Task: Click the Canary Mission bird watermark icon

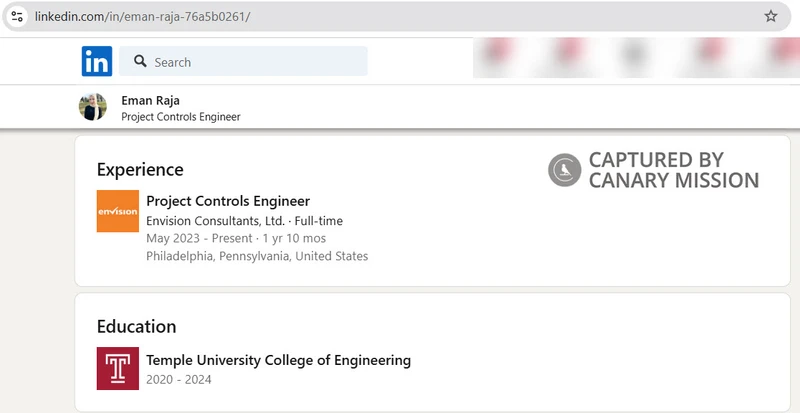Action: (565, 170)
